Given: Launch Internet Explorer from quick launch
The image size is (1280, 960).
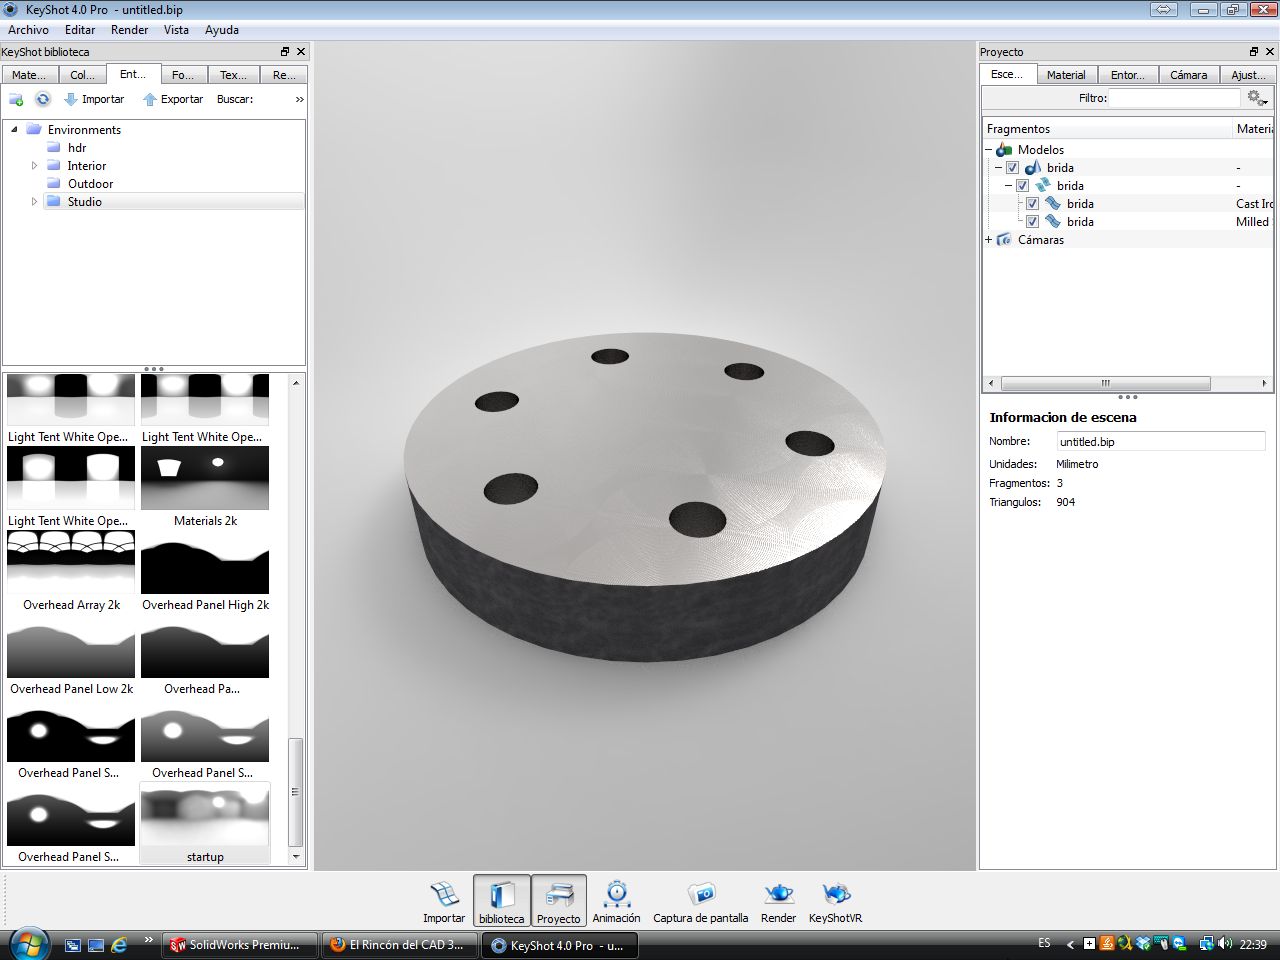Looking at the screenshot, I should 119,944.
